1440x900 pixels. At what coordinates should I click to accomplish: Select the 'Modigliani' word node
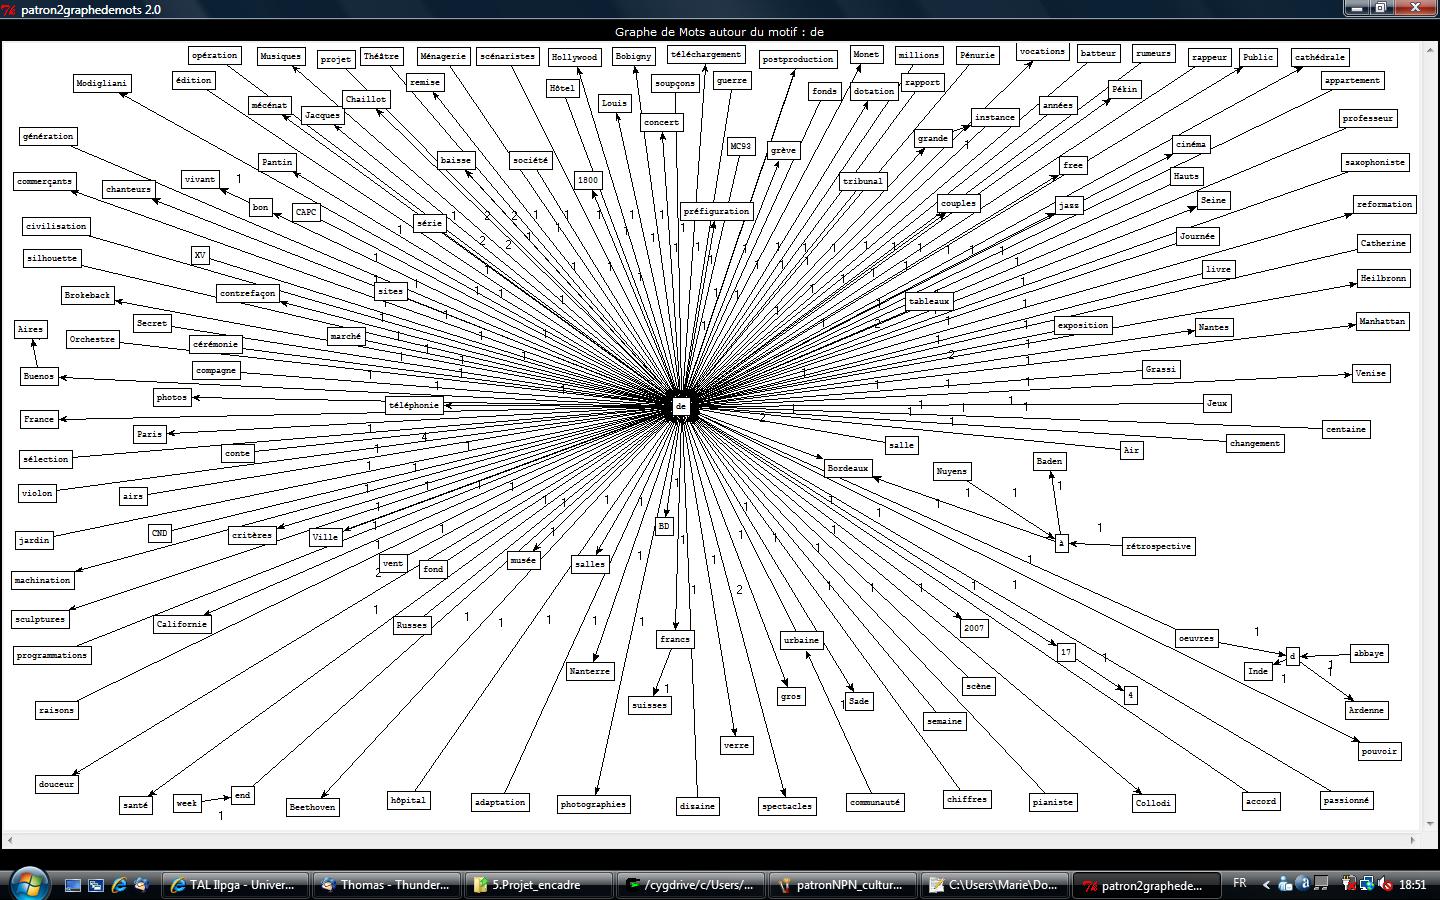tap(102, 84)
